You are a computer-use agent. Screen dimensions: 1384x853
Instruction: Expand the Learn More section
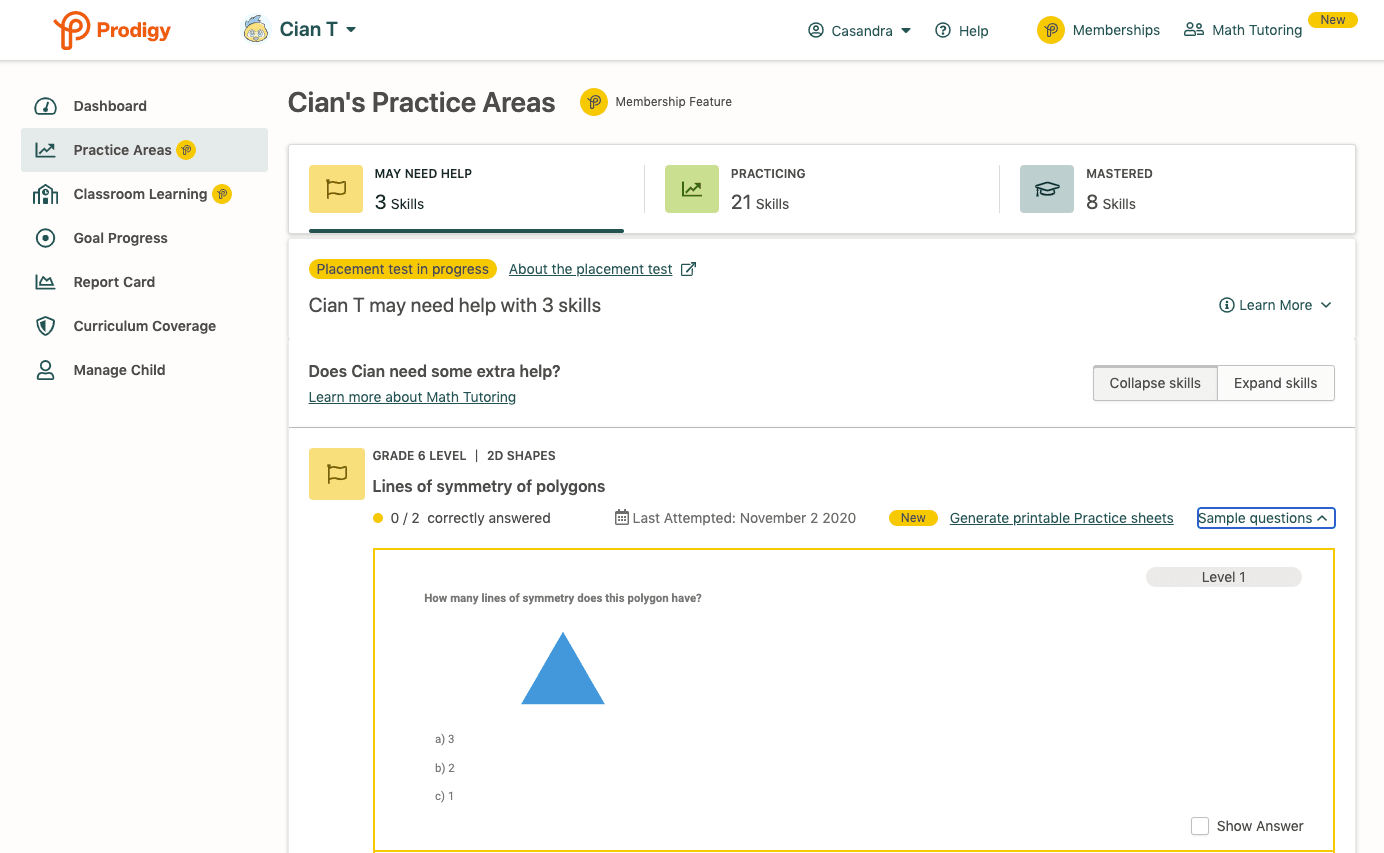pos(1275,305)
